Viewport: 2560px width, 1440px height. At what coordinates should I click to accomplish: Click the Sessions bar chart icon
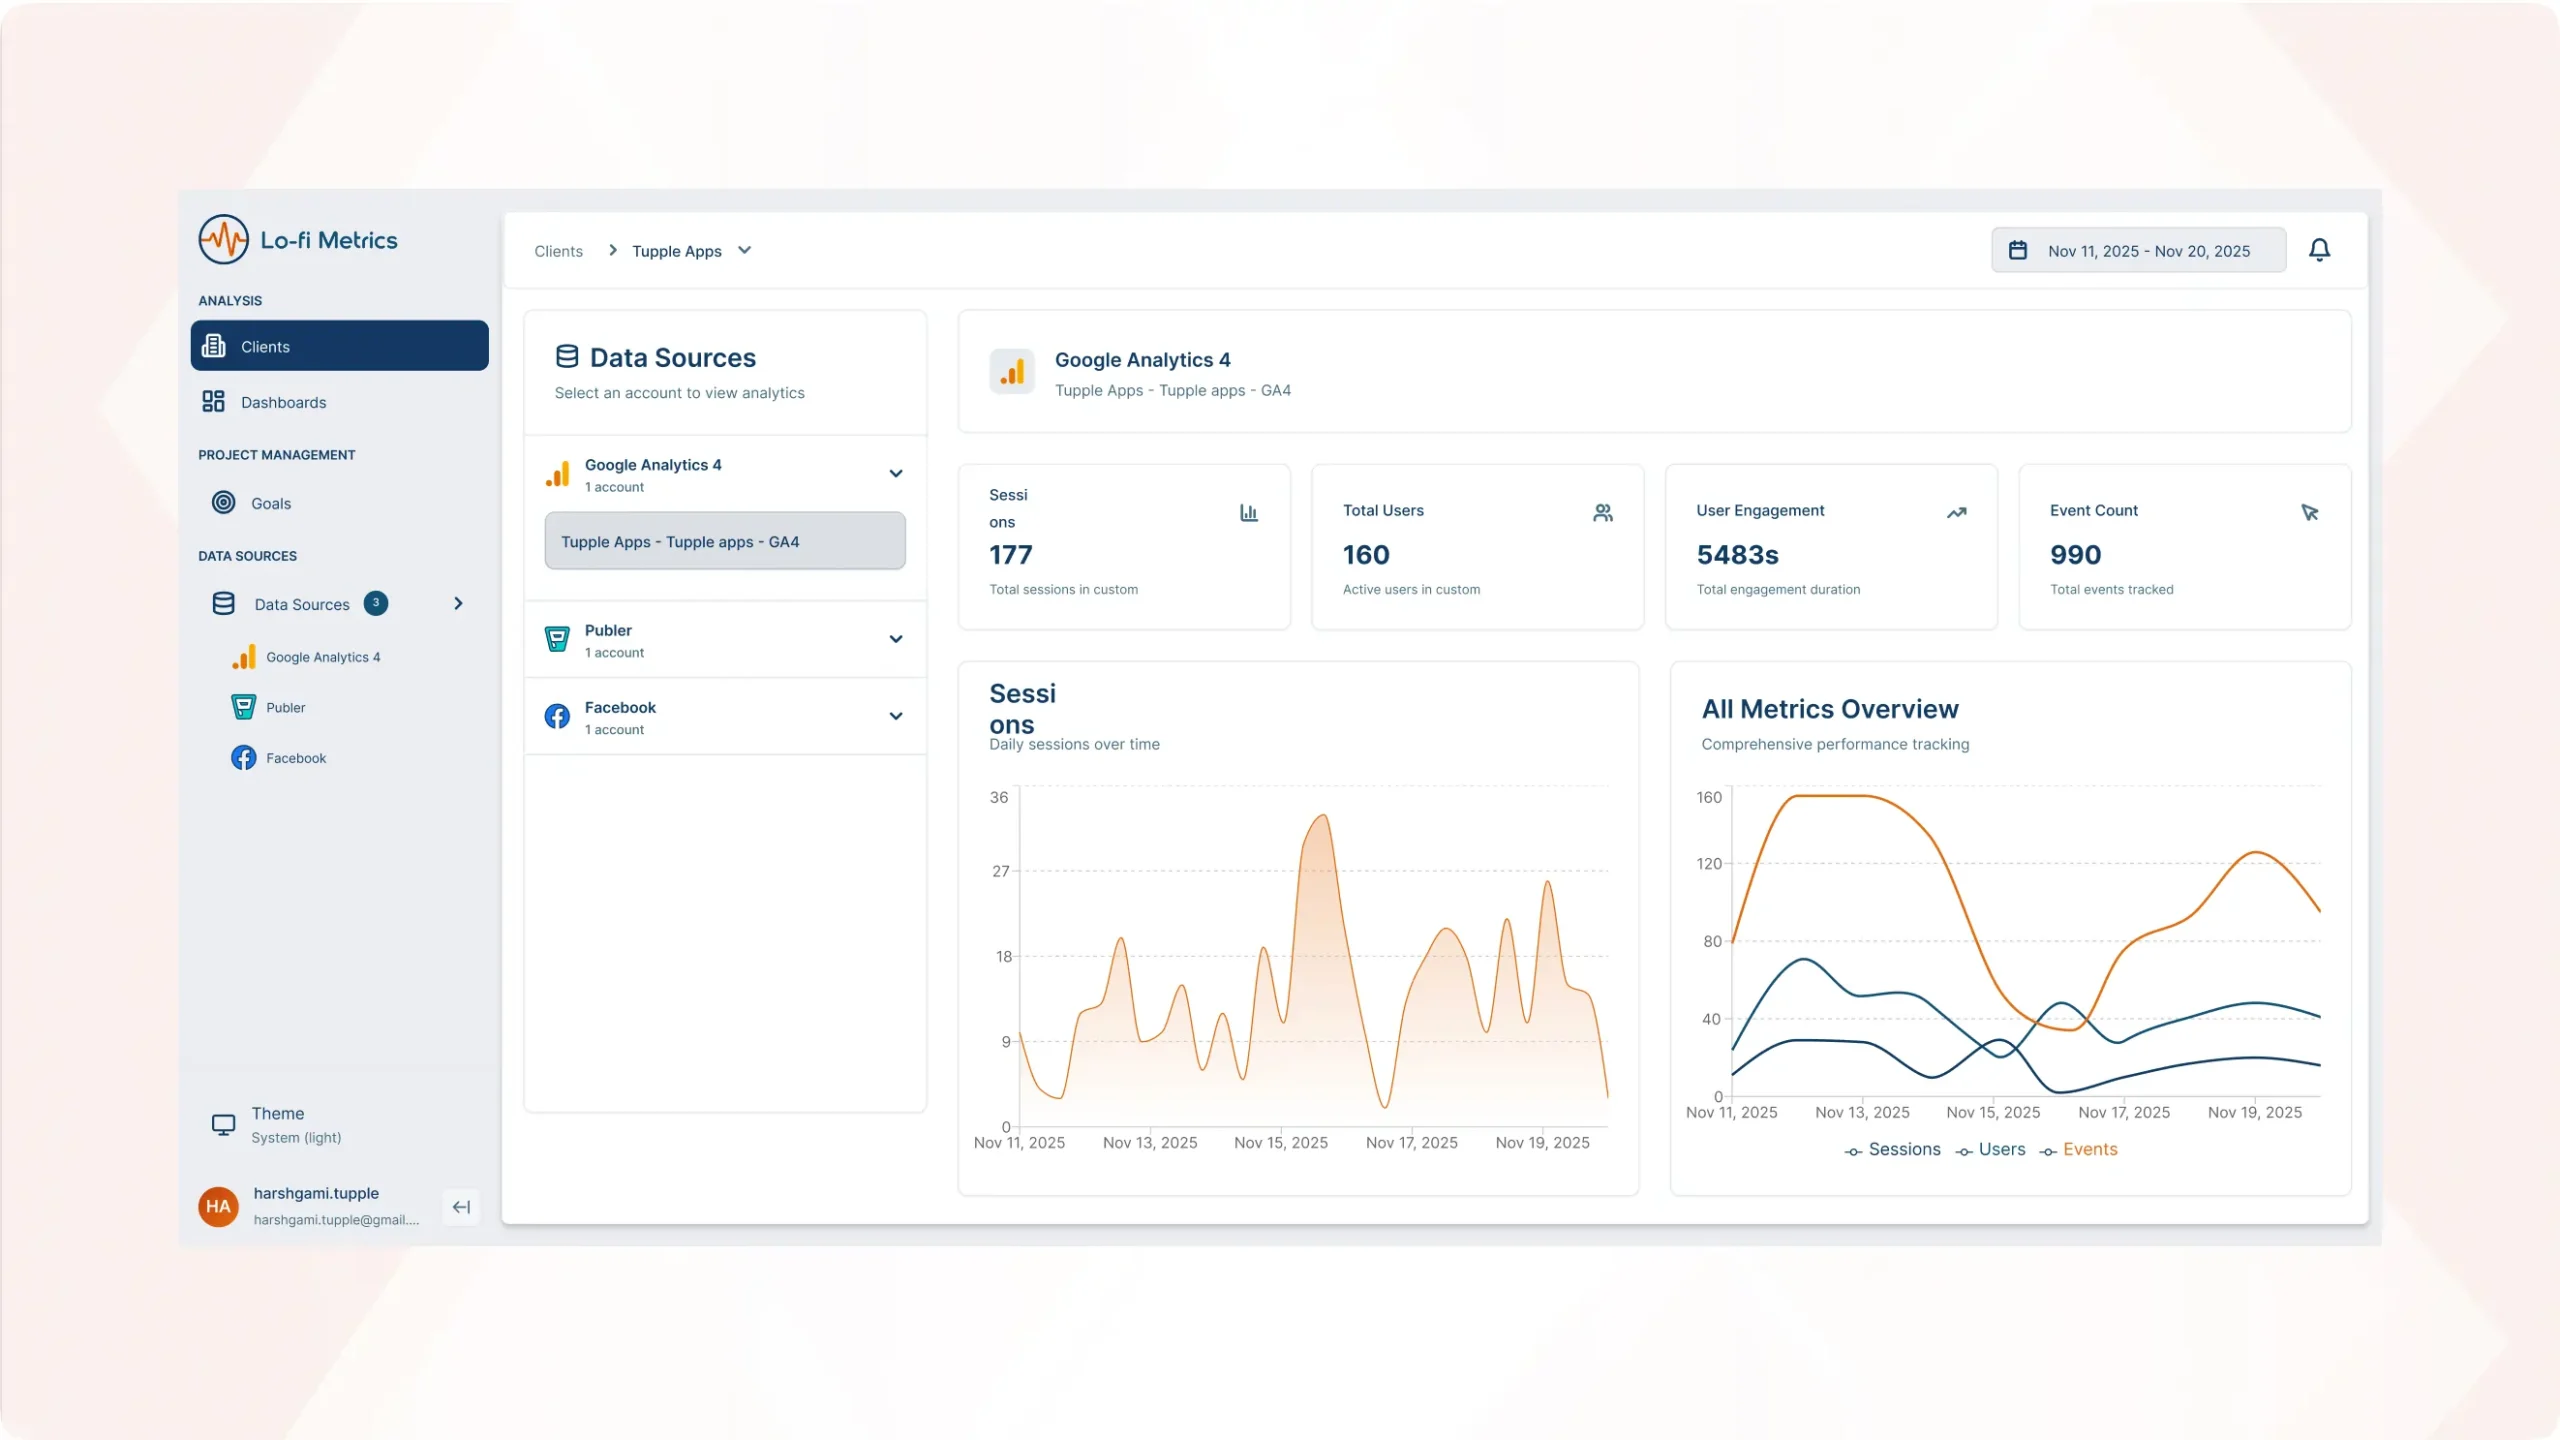pos(1249,513)
